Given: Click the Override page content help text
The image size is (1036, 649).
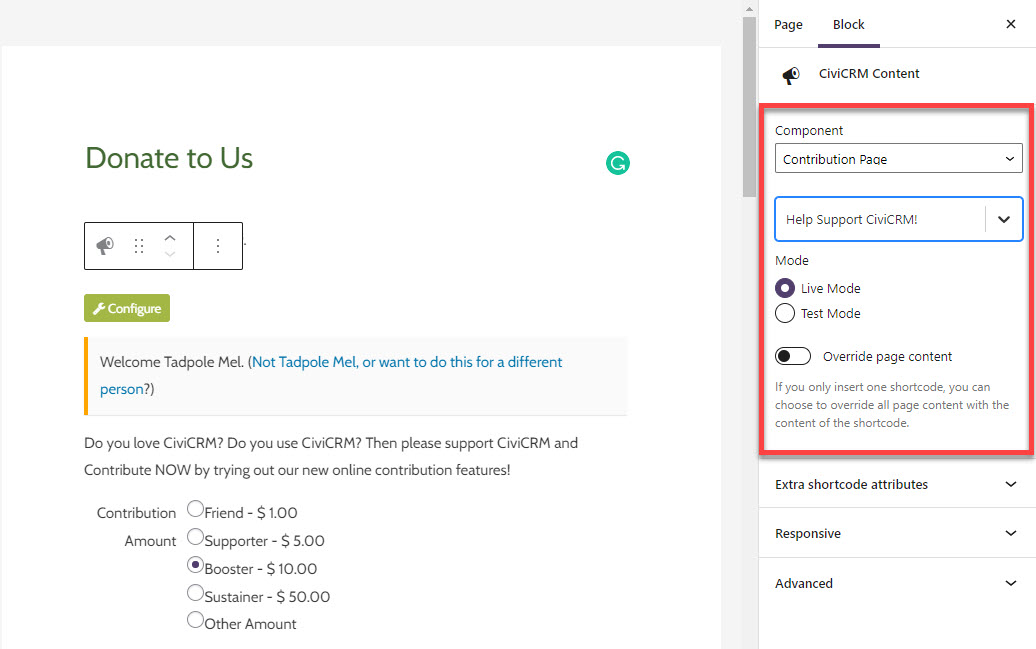Looking at the screenshot, I should (892, 404).
